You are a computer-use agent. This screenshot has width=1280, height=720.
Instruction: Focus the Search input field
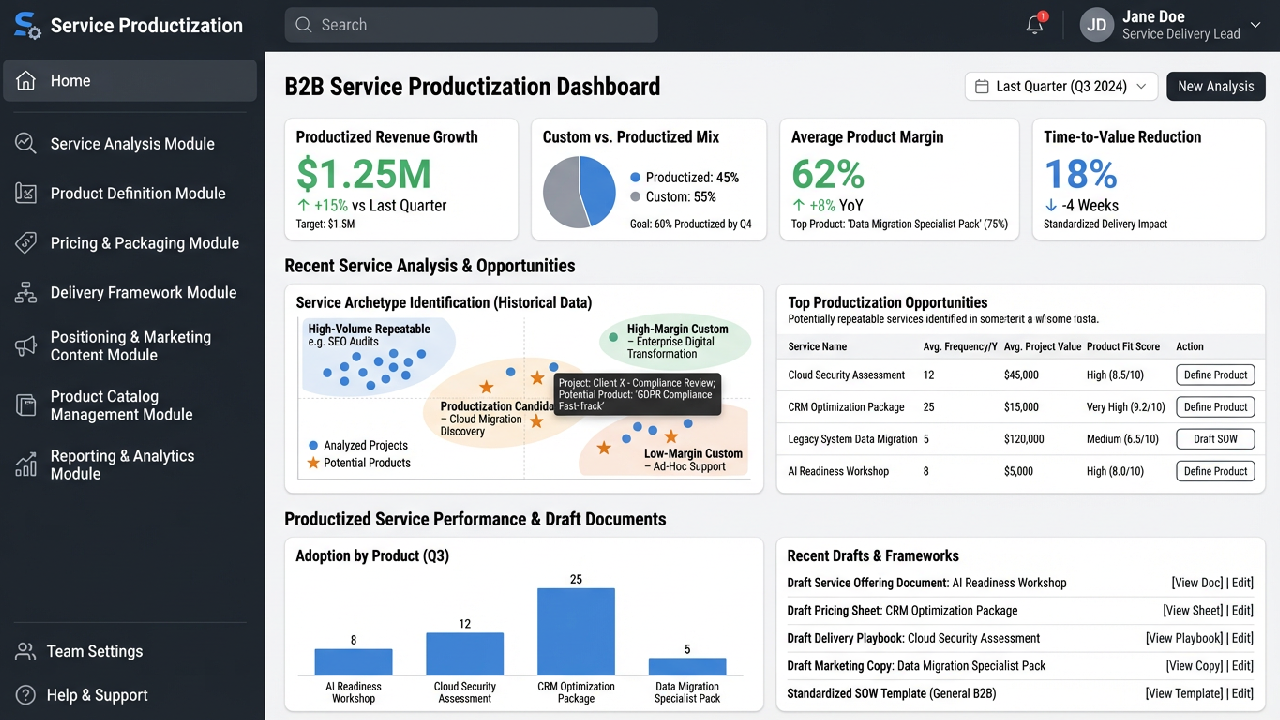[x=471, y=25]
